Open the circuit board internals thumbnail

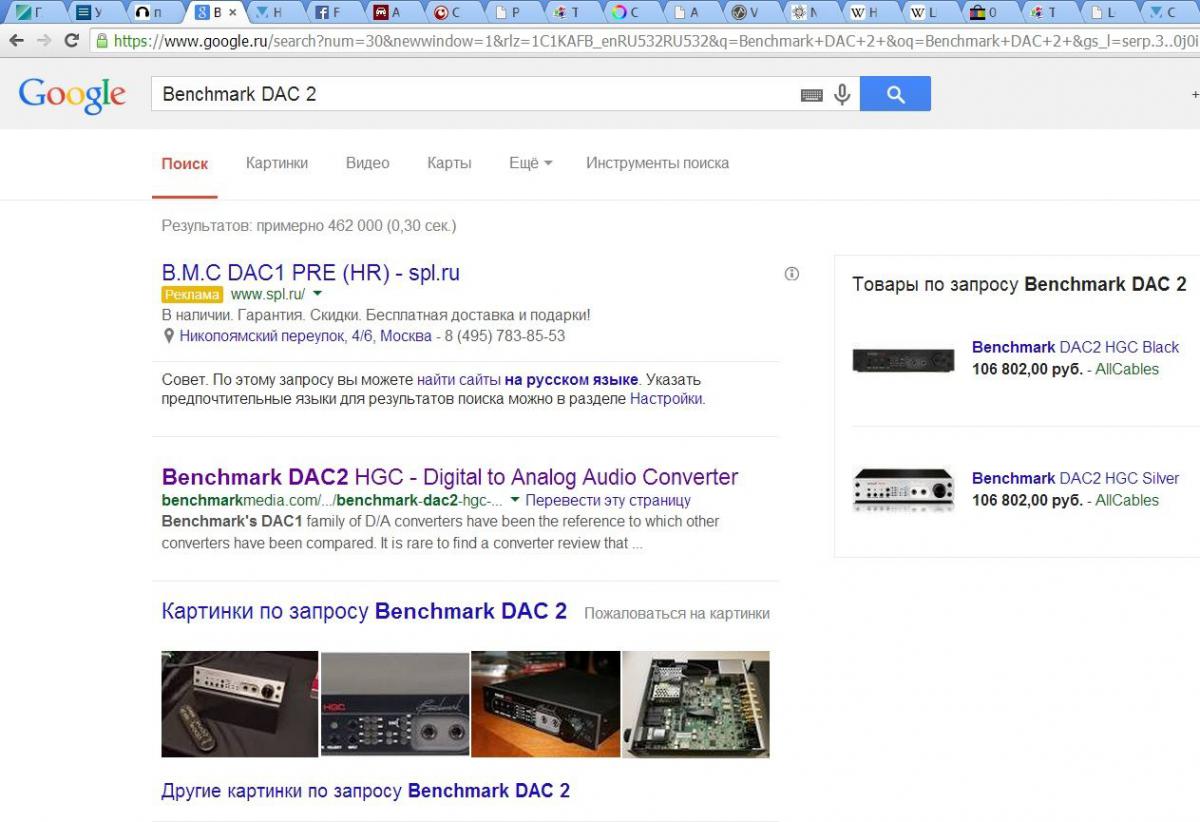[696, 704]
